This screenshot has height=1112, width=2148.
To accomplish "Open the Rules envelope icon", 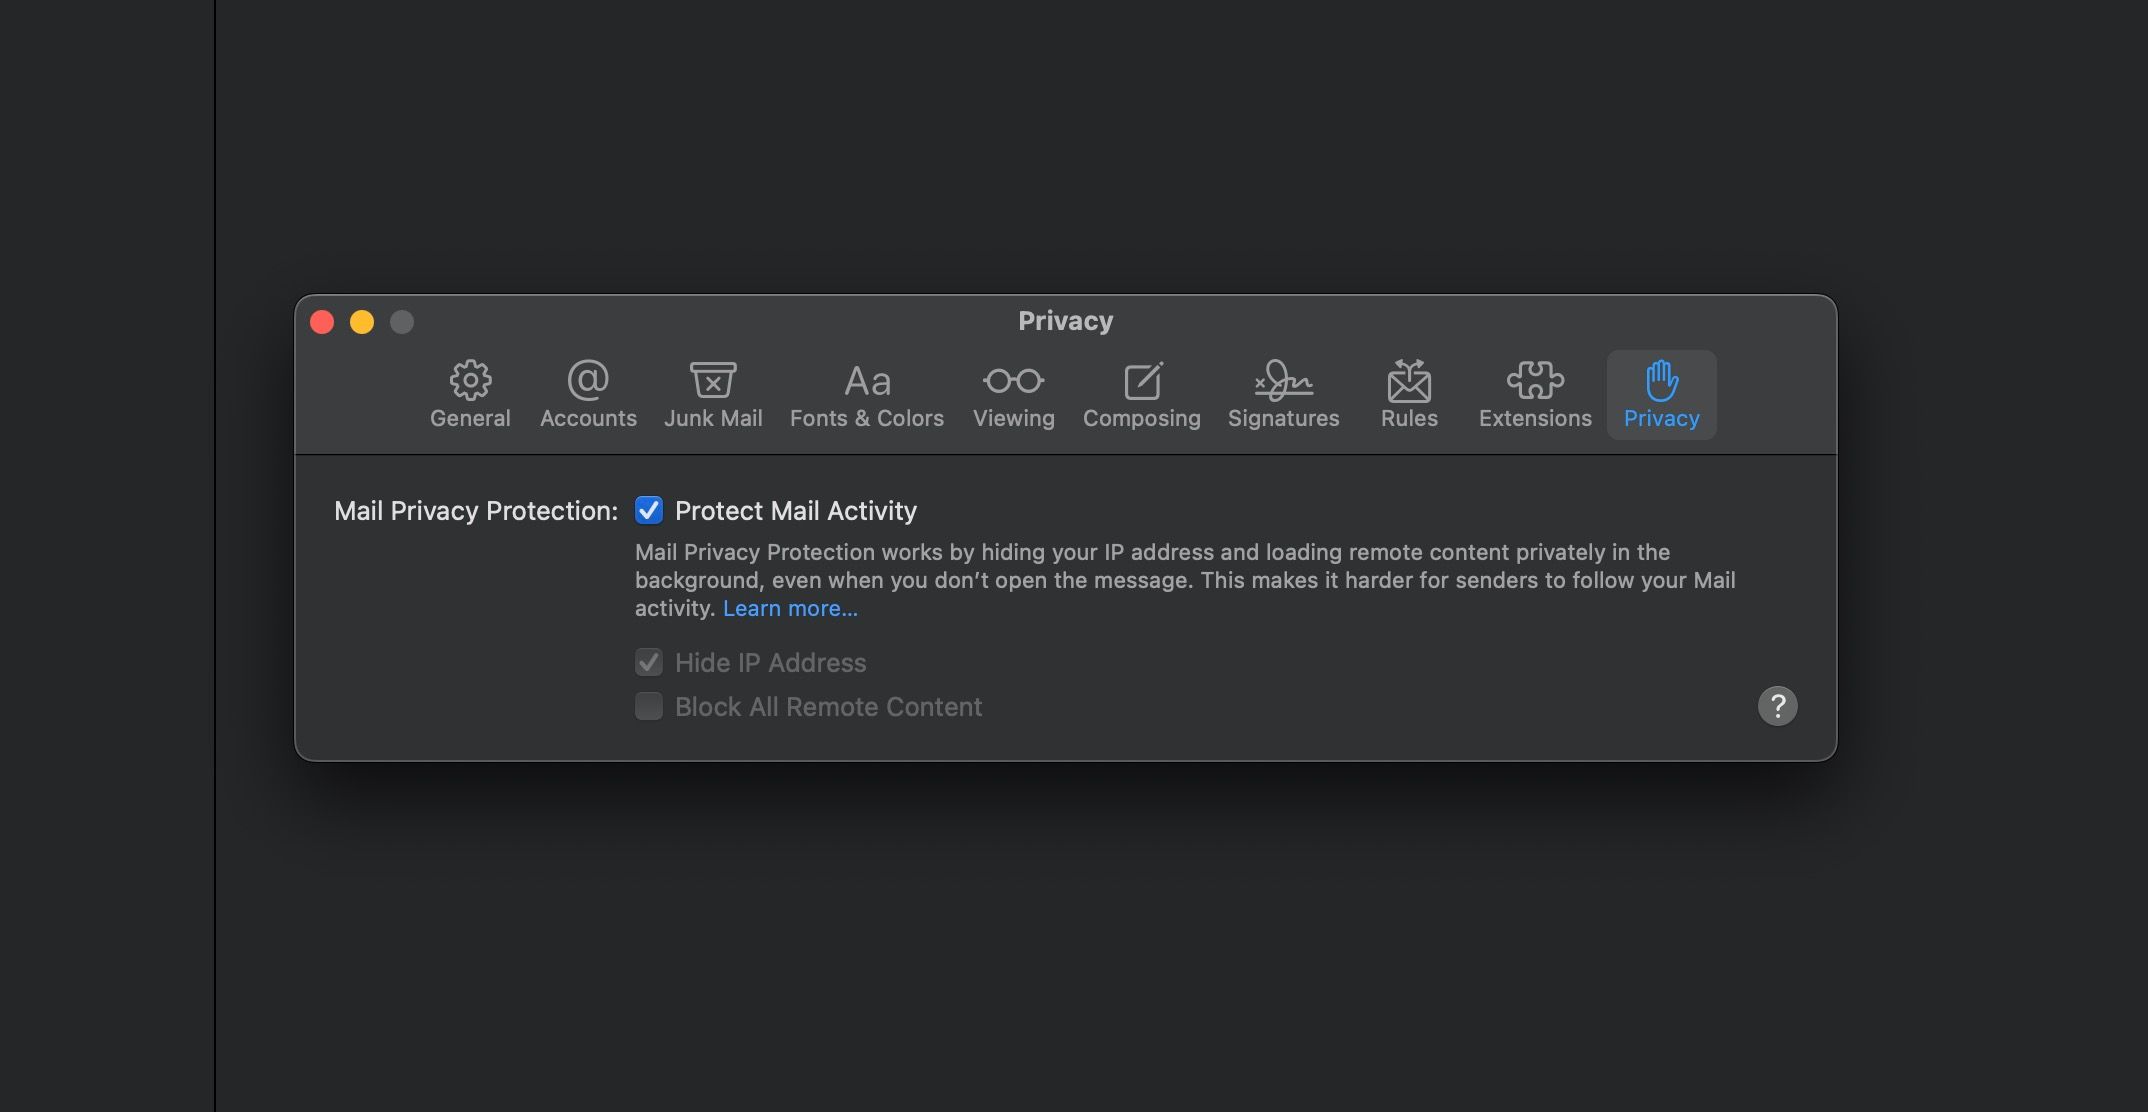I will coord(1409,380).
